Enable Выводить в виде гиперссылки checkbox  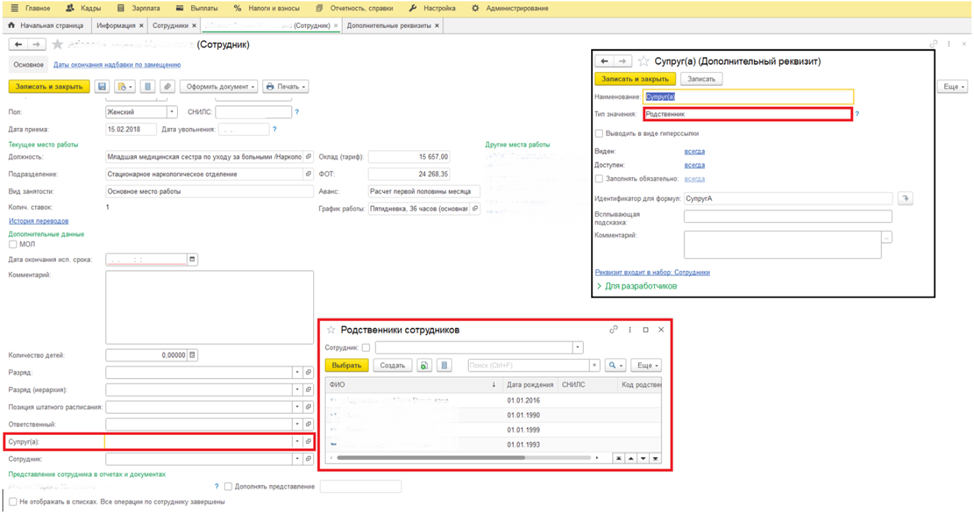click(x=599, y=134)
